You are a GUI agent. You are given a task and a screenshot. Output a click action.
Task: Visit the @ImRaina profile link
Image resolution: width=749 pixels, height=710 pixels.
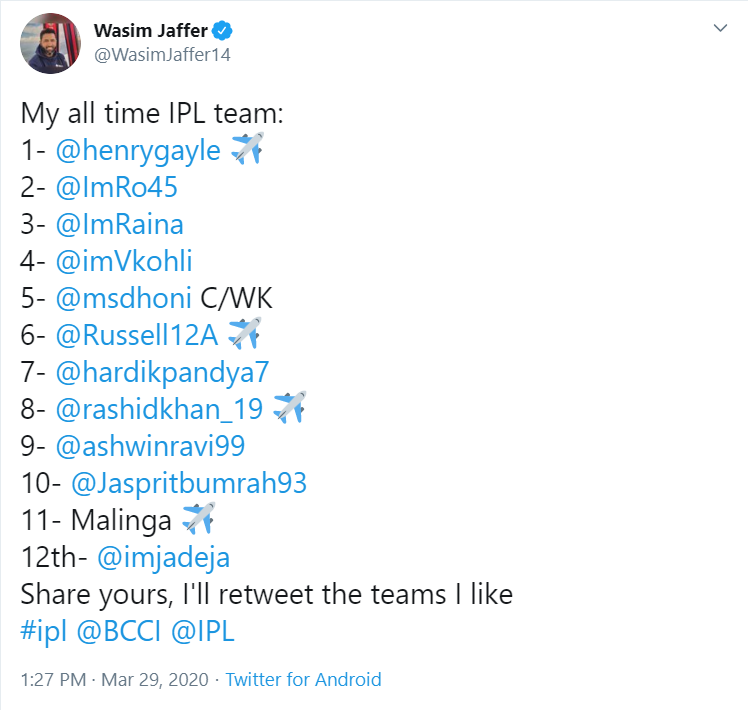(x=120, y=224)
